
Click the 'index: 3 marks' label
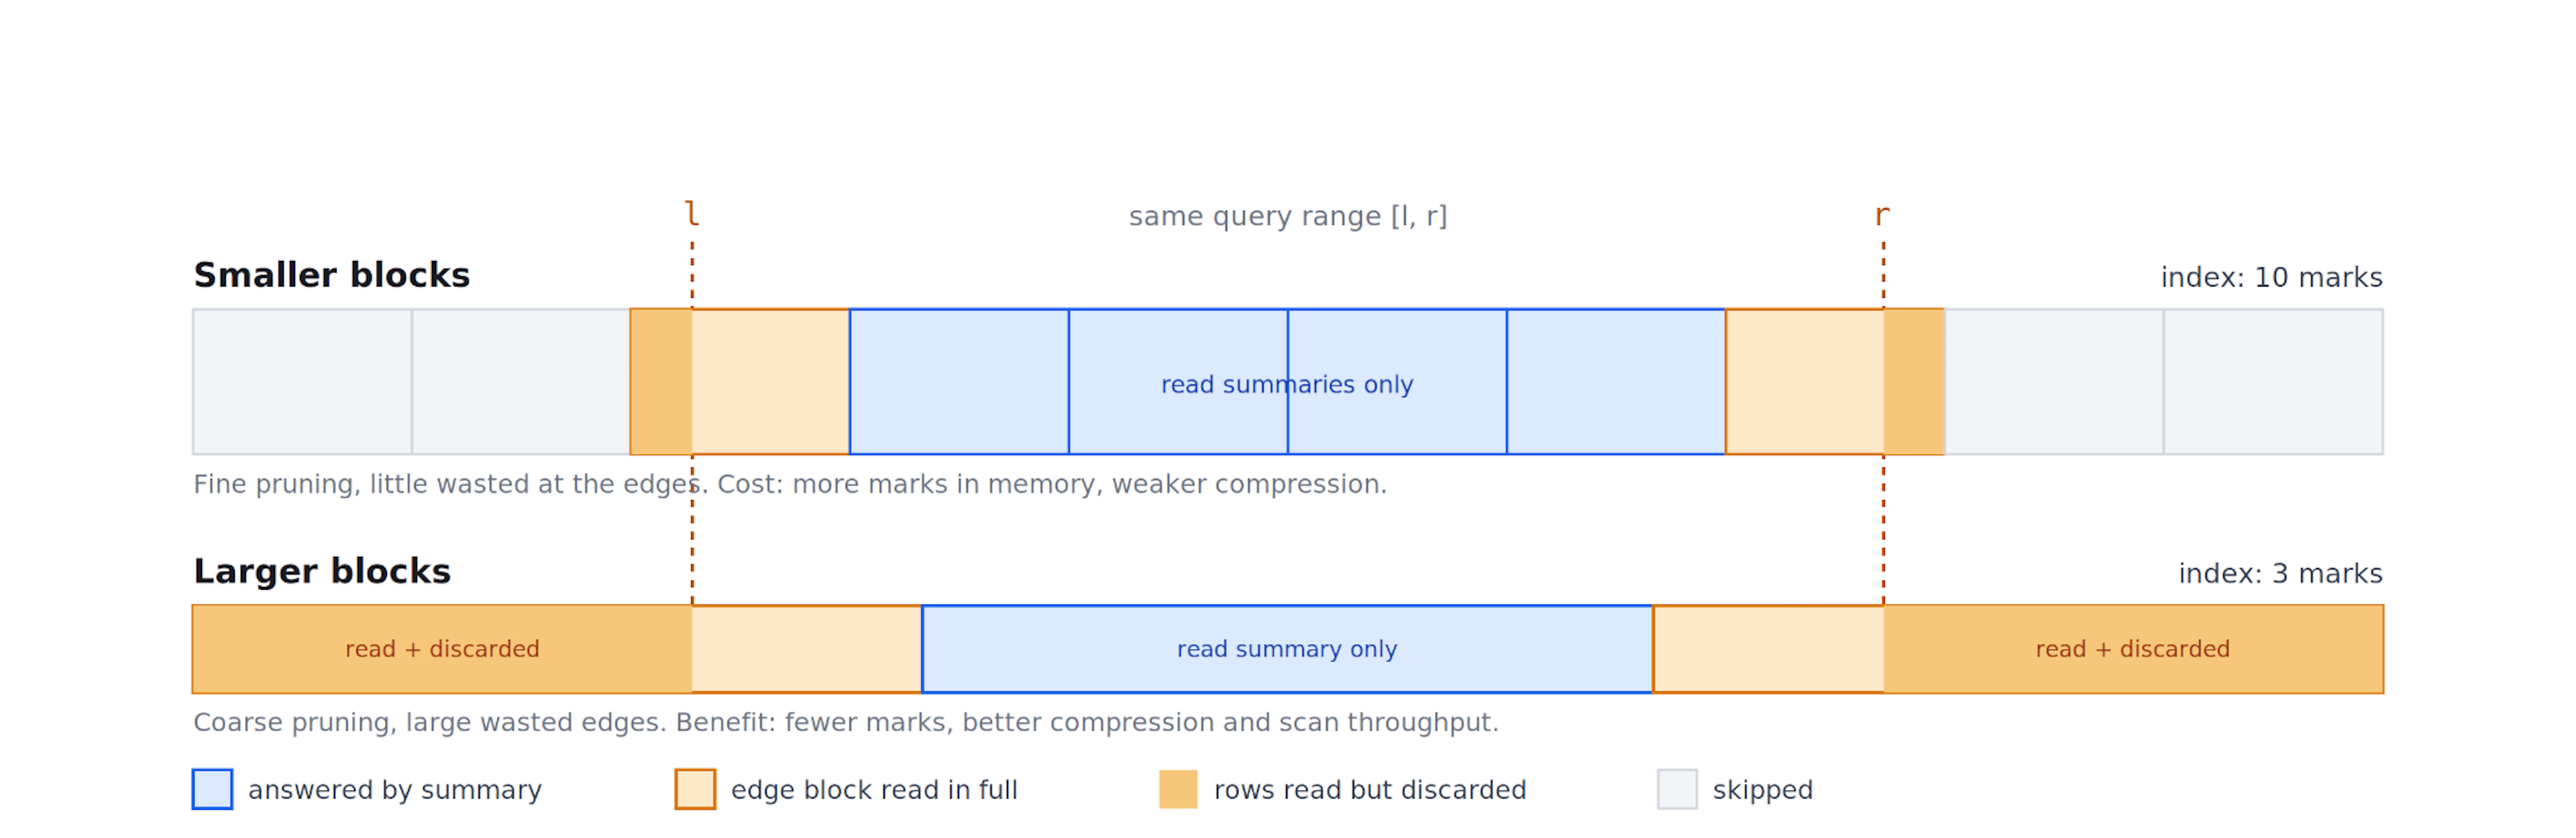pos(2280,573)
